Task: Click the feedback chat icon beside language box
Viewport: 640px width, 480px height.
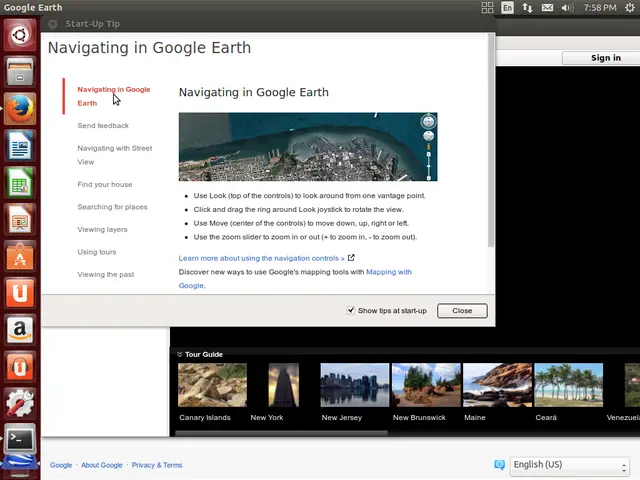Action: [x=499, y=464]
